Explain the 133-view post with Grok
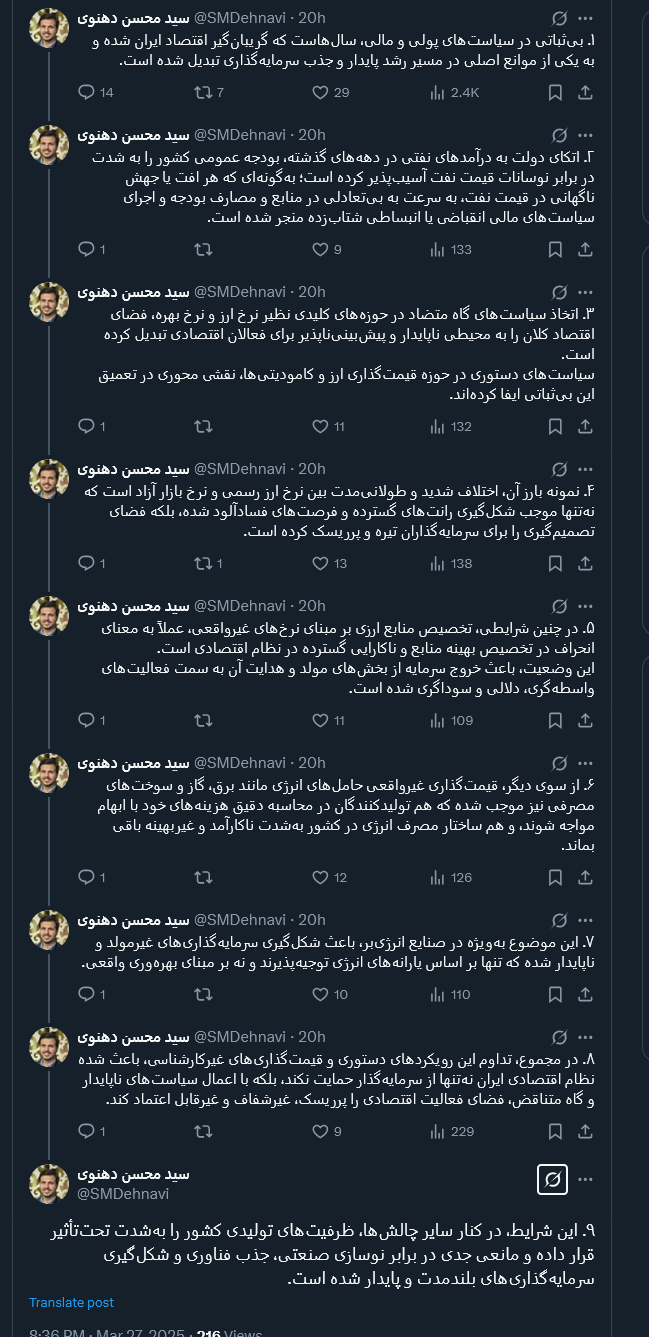This screenshot has width=649, height=1337. click(559, 135)
